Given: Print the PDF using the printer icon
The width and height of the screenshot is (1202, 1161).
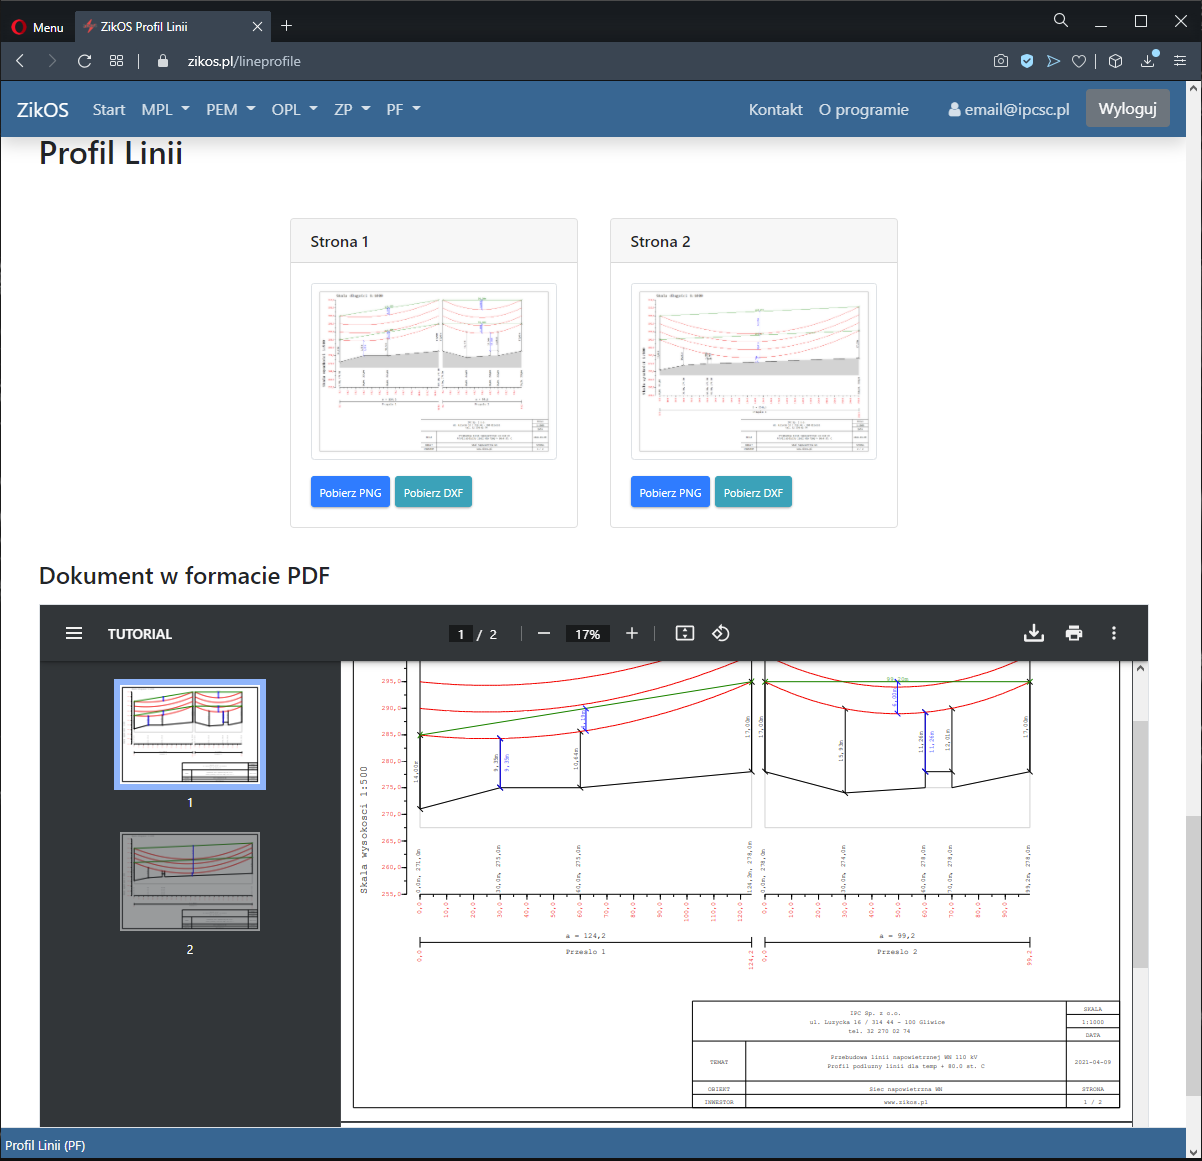Looking at the screenshot, I should click(x=1074, y=633).
